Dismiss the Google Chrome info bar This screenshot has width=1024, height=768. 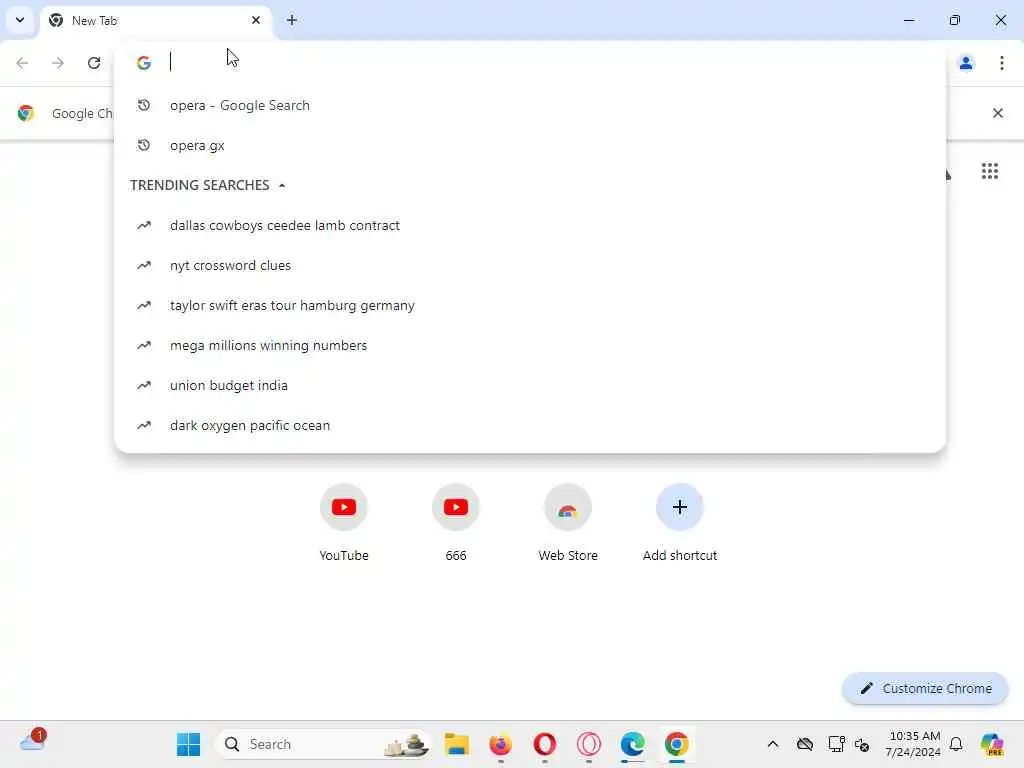[x=997, y=113]
